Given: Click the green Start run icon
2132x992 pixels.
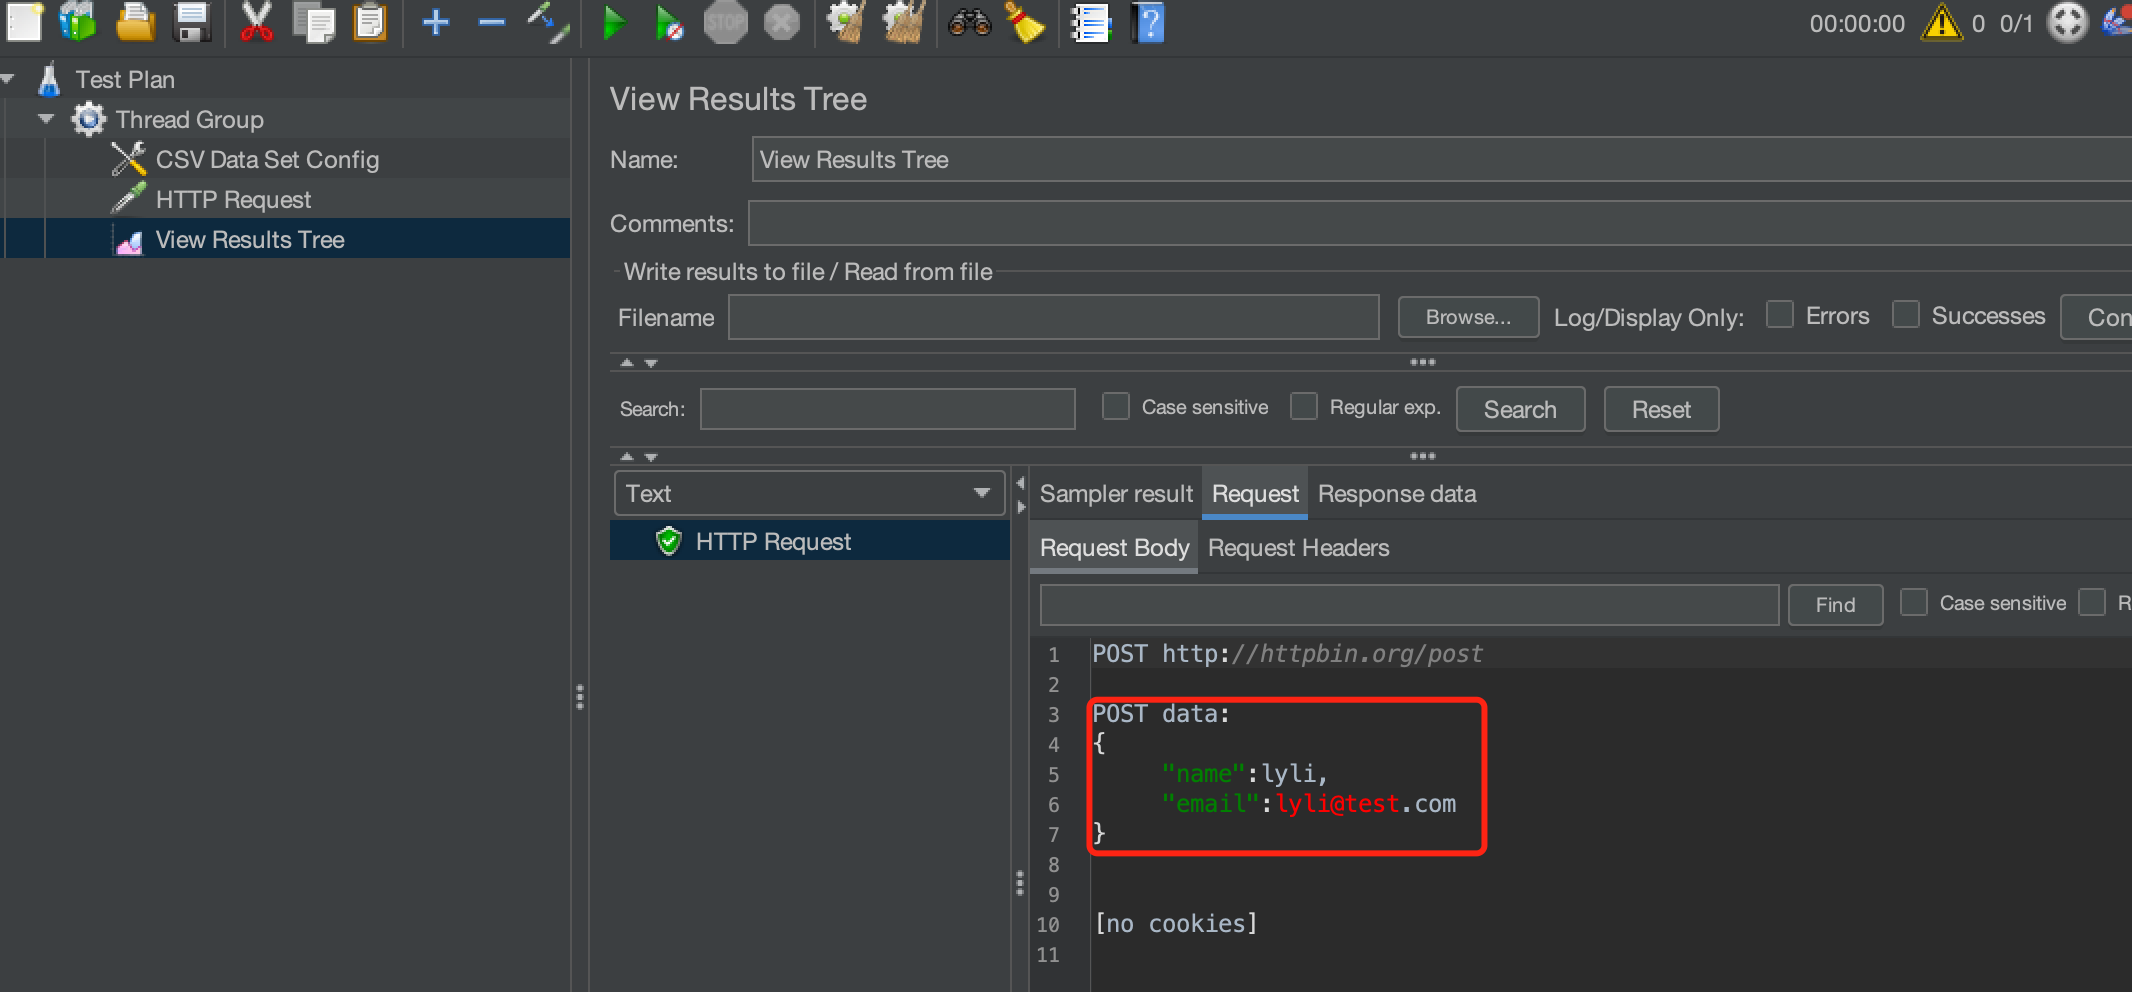Looking at the screenshot, I should point(614,22).
